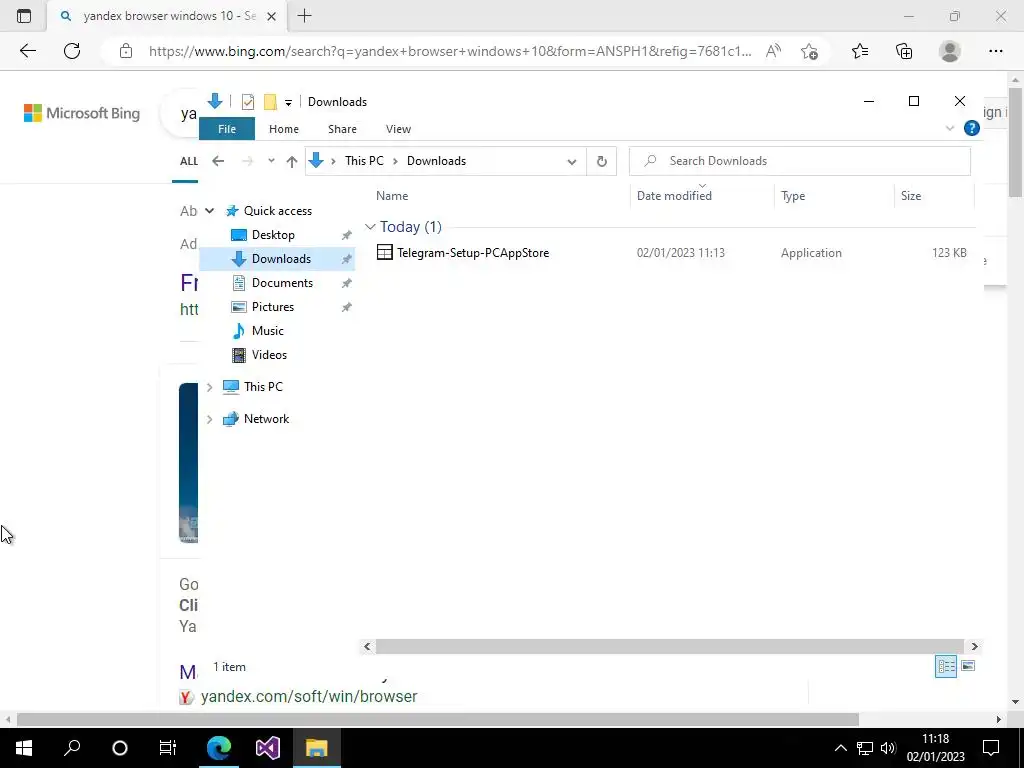Sort by Date modified column
The width and height of the screenshot is (1024, 768).
674,196
